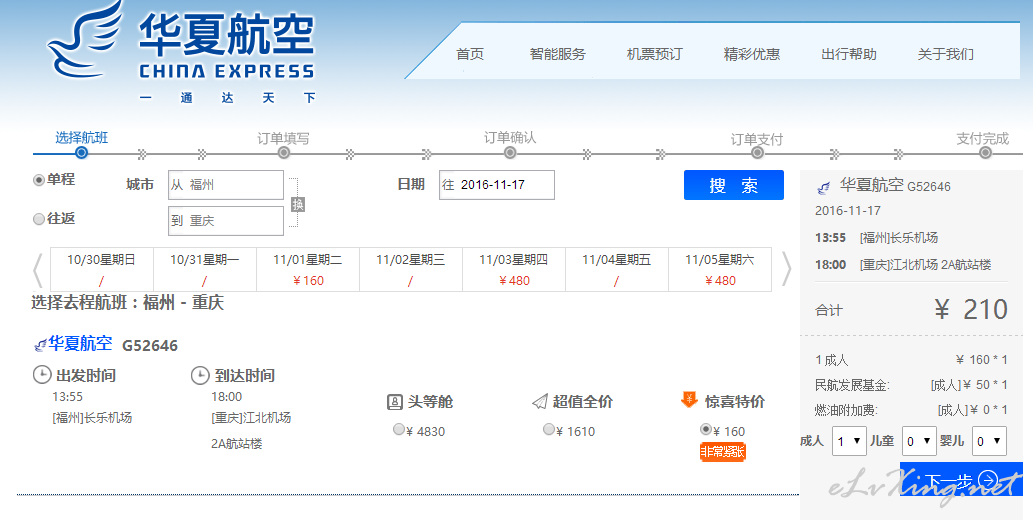Select the 往返 round-trip radio button
The image size is (1033, 520).
[x=39, y=219]
